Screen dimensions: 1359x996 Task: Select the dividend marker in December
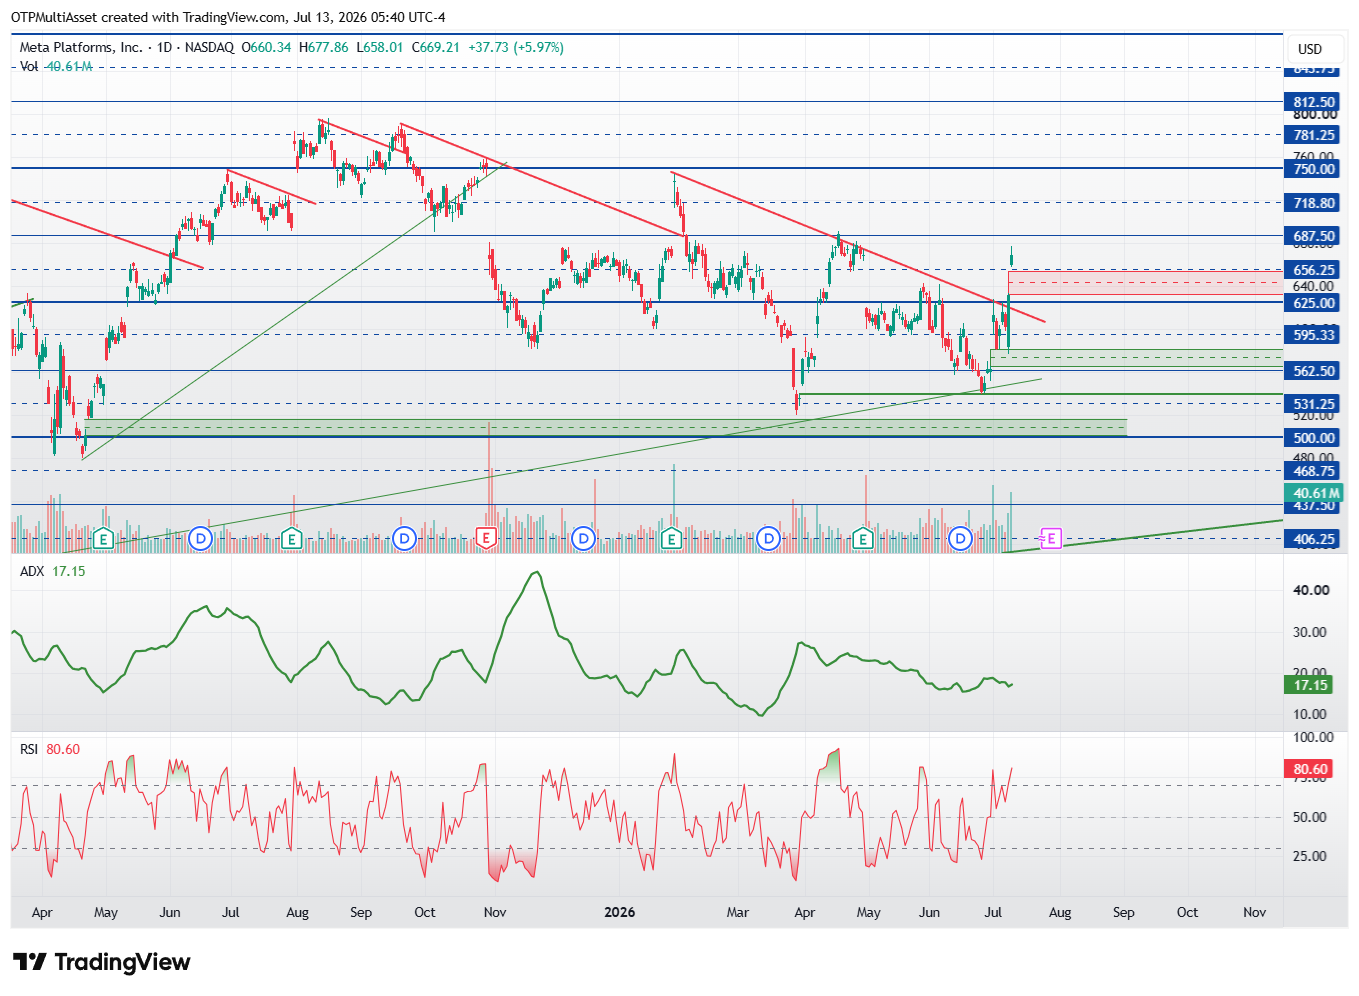[583, 539]
